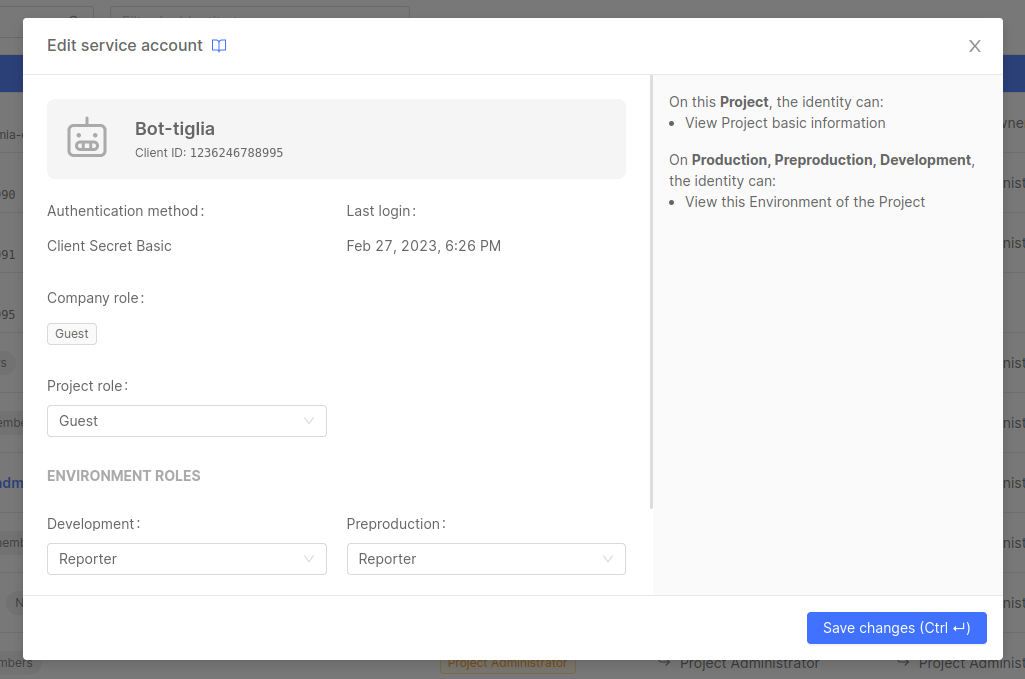Click the arrow beside Project Administrator

tap(663, 662)
